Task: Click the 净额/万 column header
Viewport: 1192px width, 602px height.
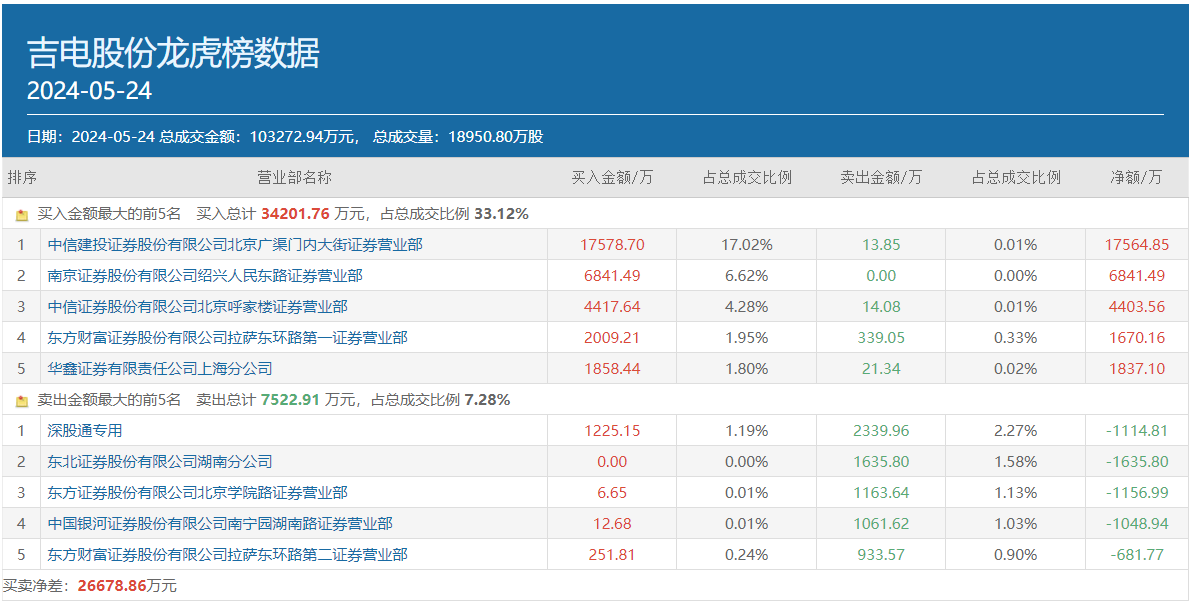Action: pyautogui.click(x=1136, y=178)
